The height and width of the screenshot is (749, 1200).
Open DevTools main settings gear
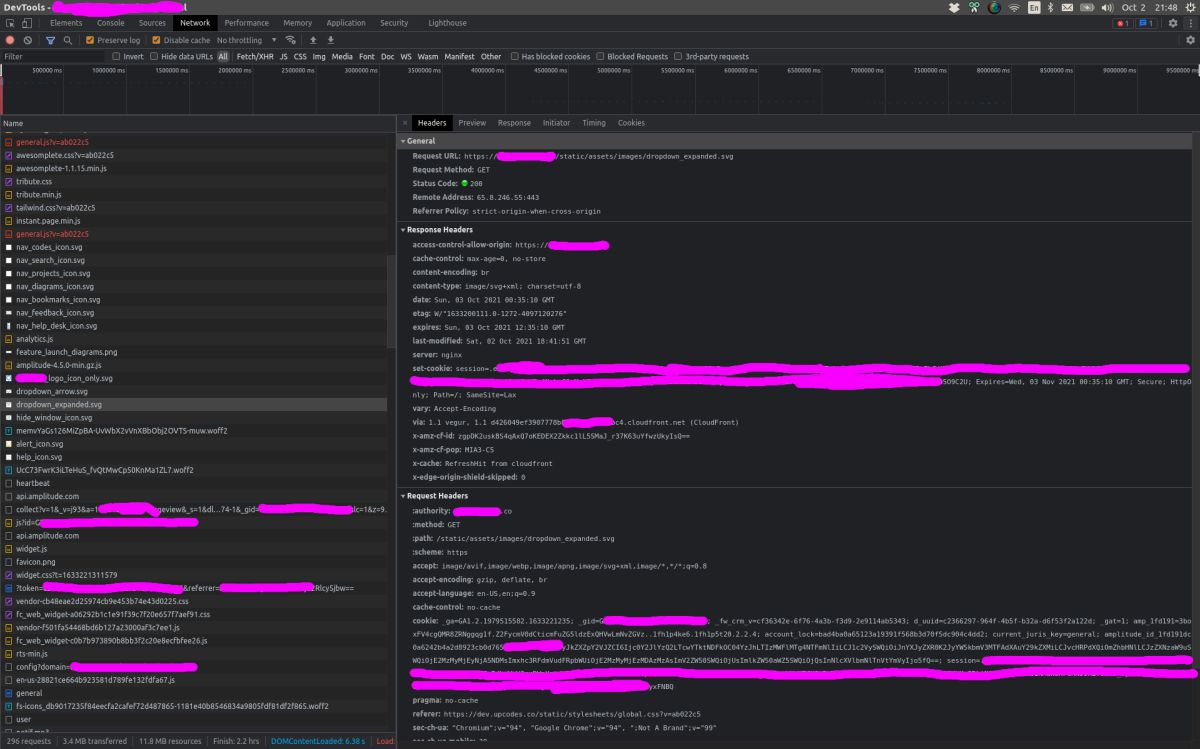point(1172,23)
